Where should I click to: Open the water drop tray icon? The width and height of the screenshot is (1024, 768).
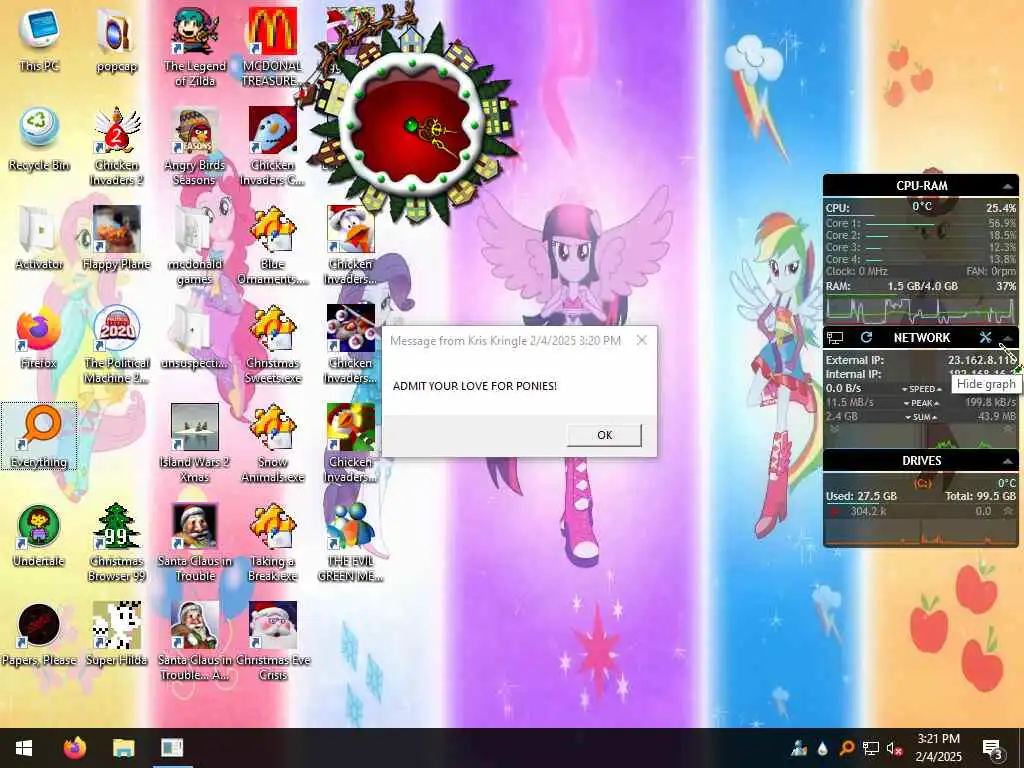click(822, 748)
